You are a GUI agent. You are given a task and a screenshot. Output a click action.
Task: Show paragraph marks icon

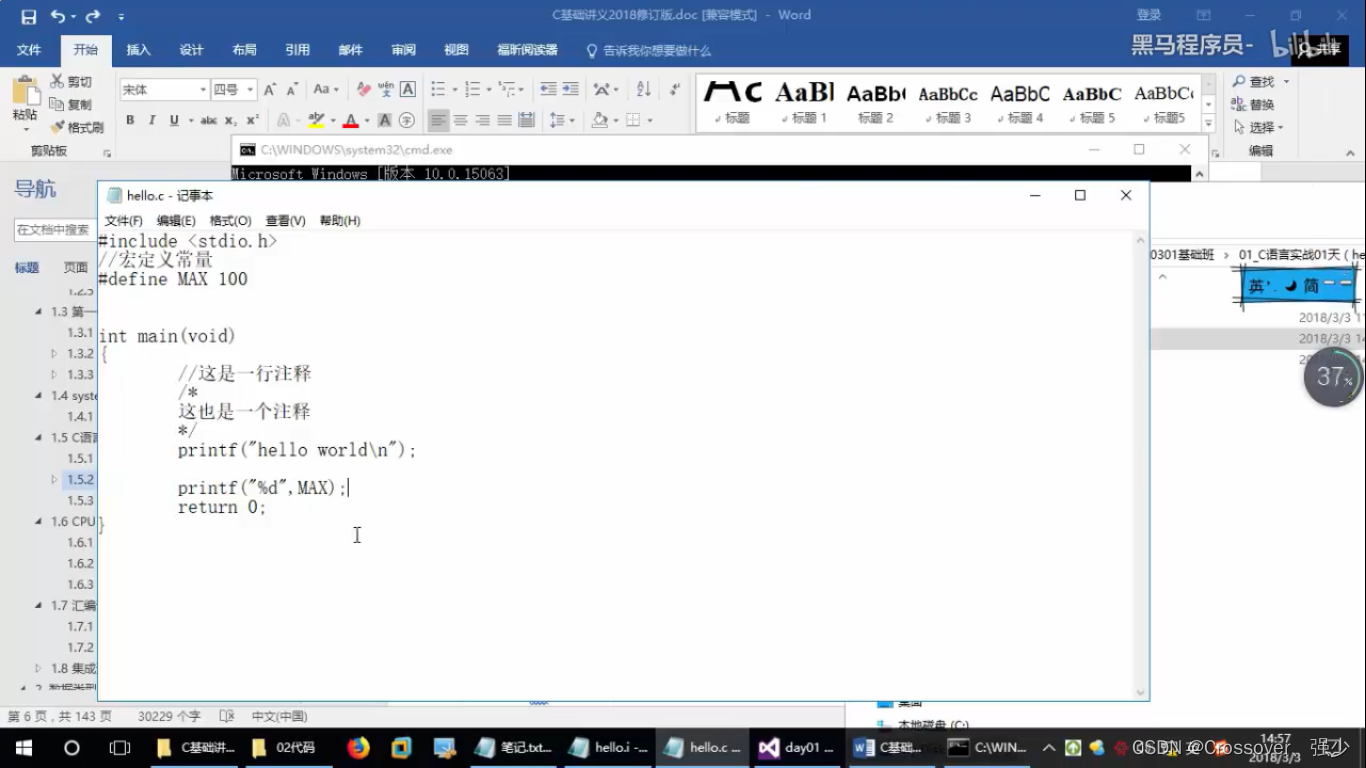(x=676, y=90)
